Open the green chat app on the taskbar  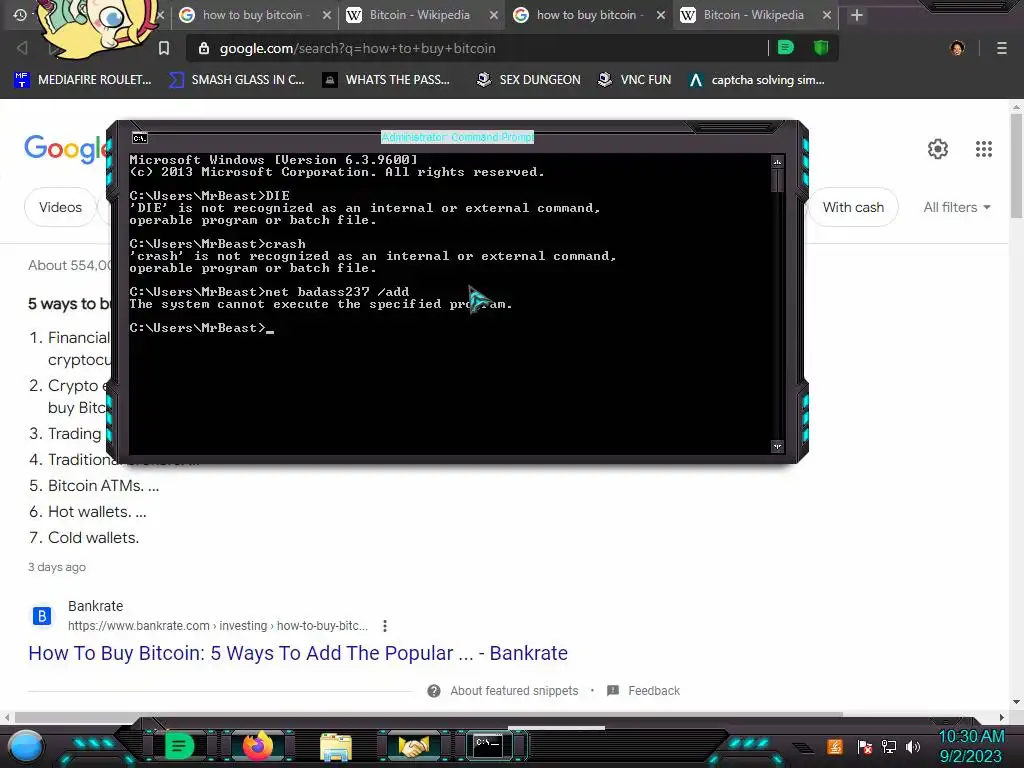click(180, 746)
